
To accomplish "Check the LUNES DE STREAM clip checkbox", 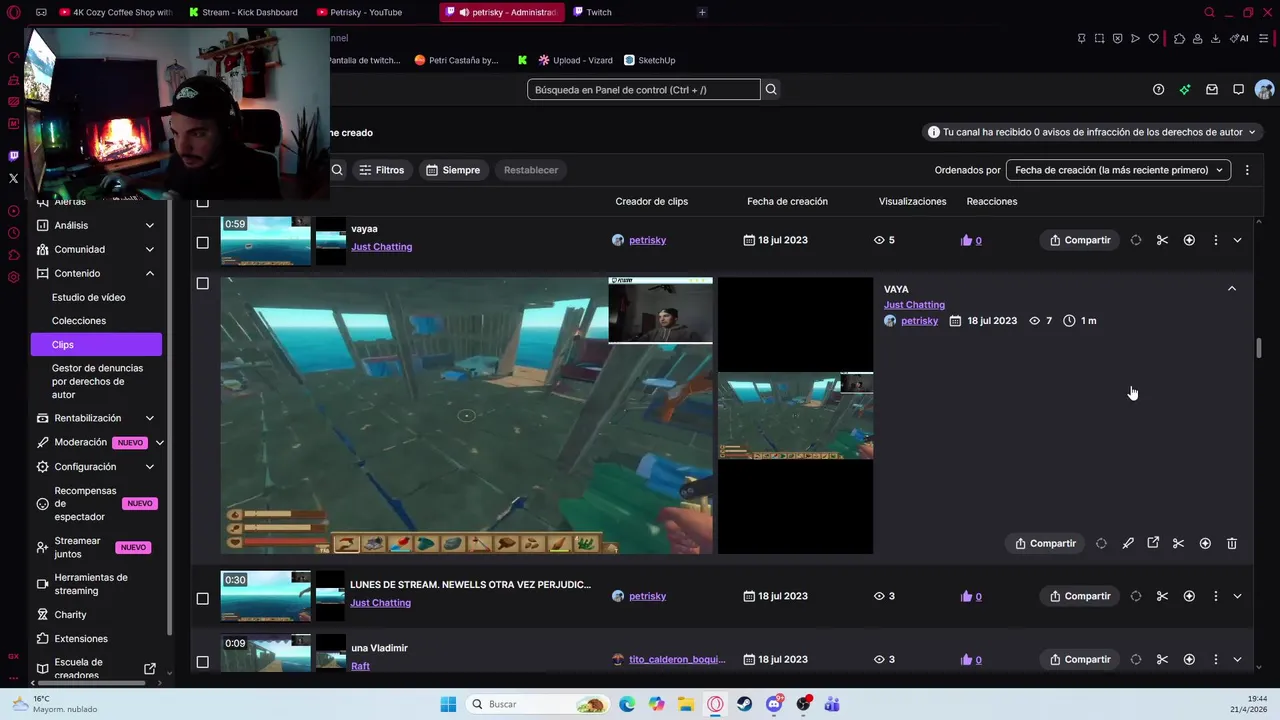I will coord(202,598).
